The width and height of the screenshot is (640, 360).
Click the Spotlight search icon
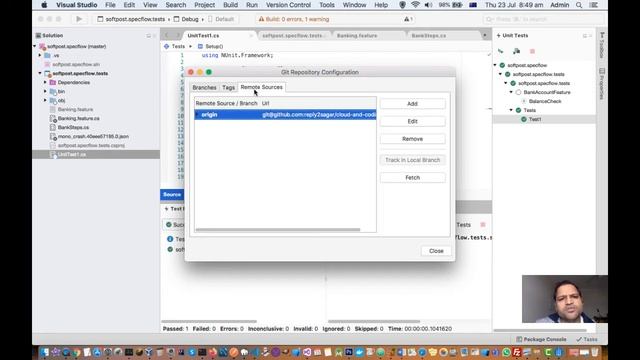click(x=579, y=5)
